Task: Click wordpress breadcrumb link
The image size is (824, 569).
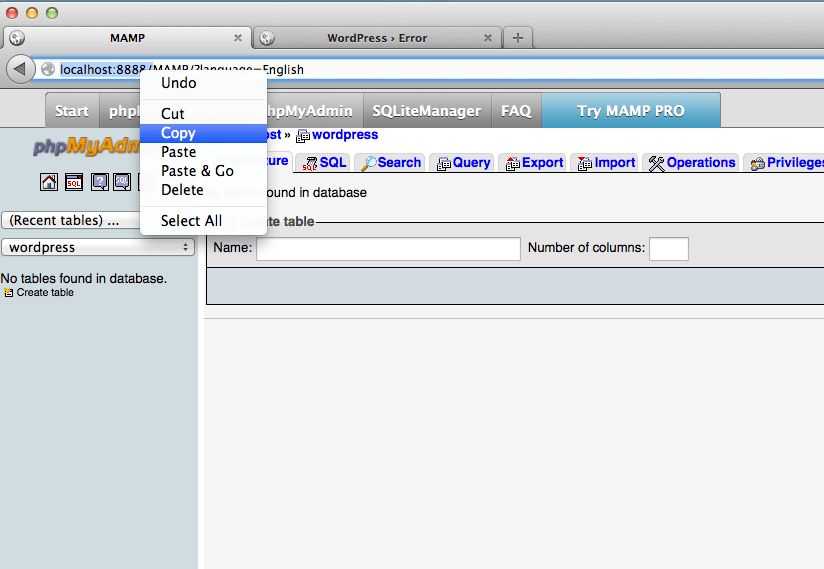Action: click(345, 135)
